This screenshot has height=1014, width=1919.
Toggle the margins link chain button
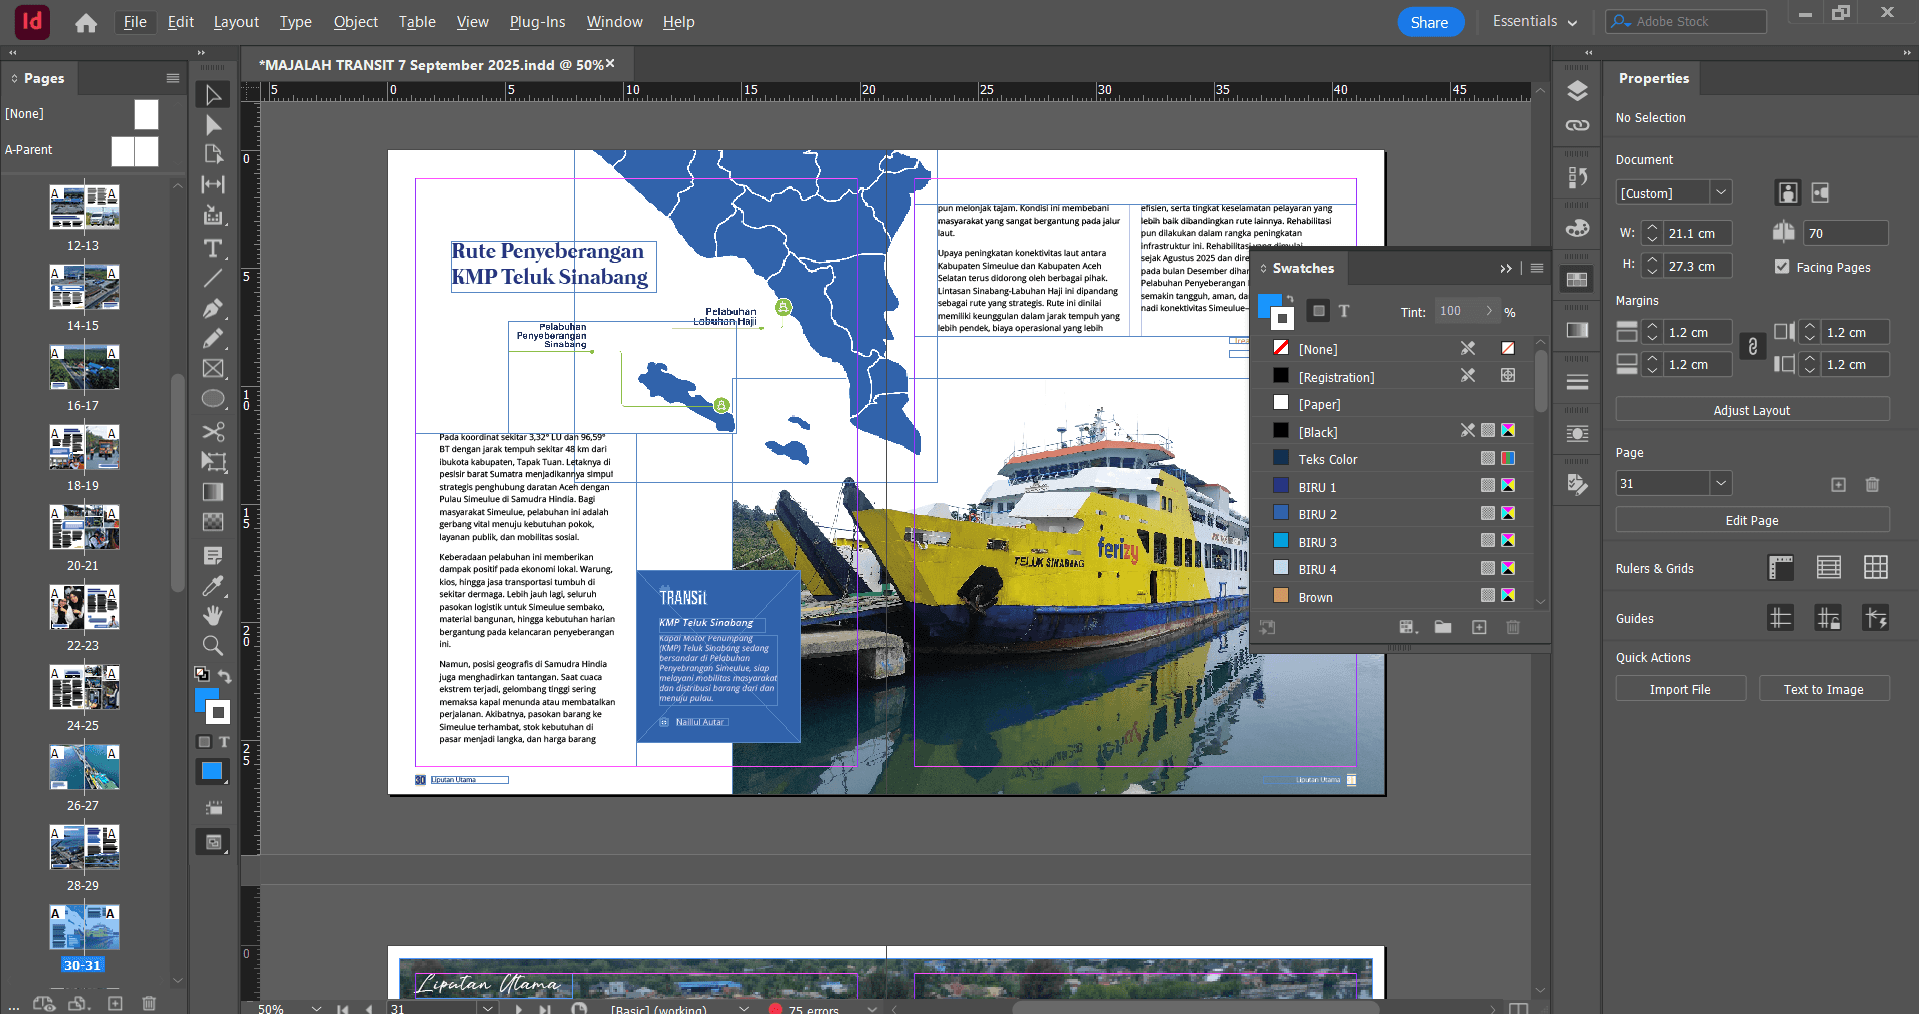coord(1752,347)
